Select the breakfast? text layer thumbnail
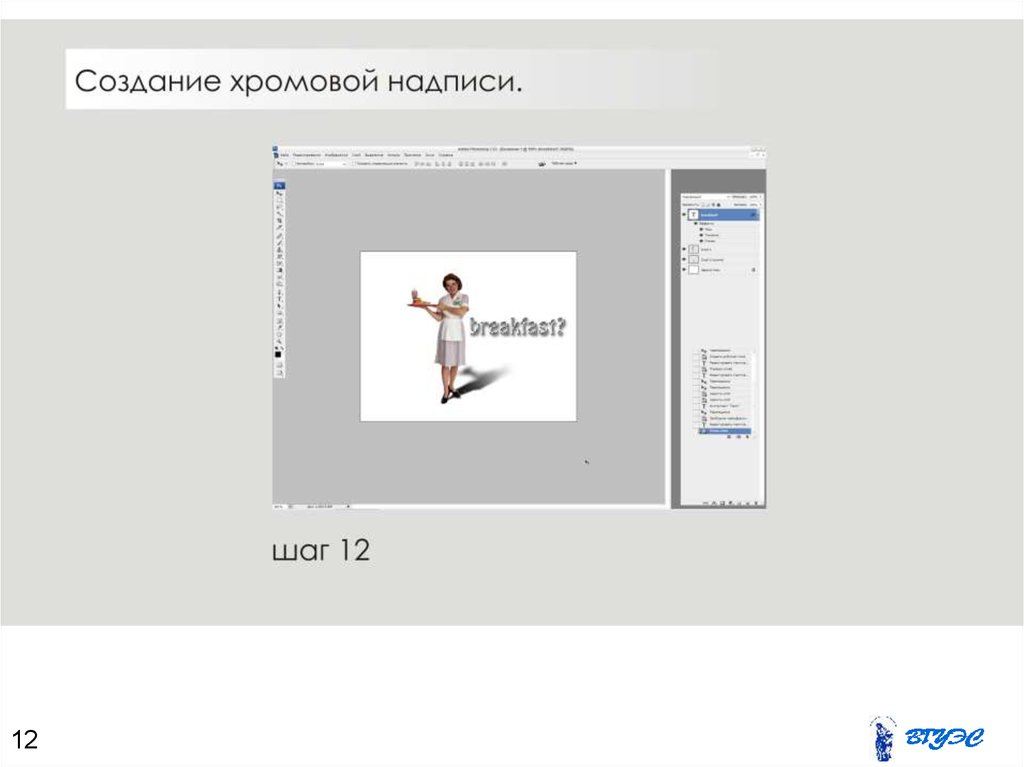 [x=694, y=214]
